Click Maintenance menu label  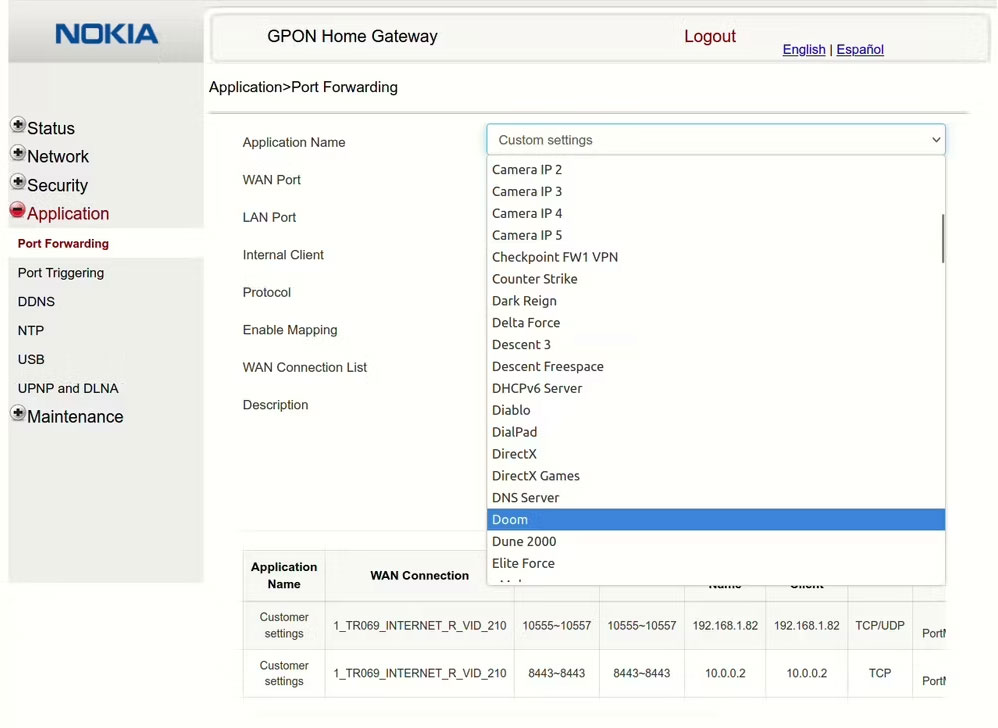pos(75,417)
